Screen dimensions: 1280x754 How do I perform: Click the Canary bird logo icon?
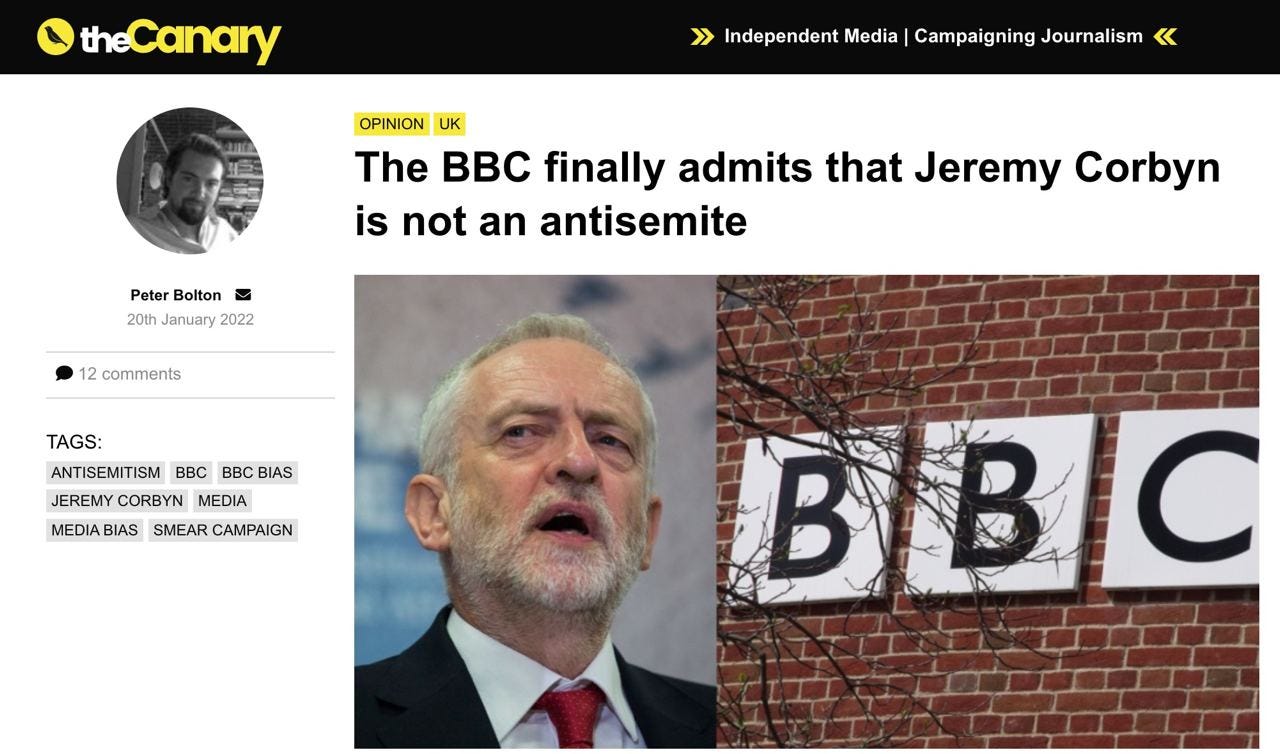click(55, 37)
